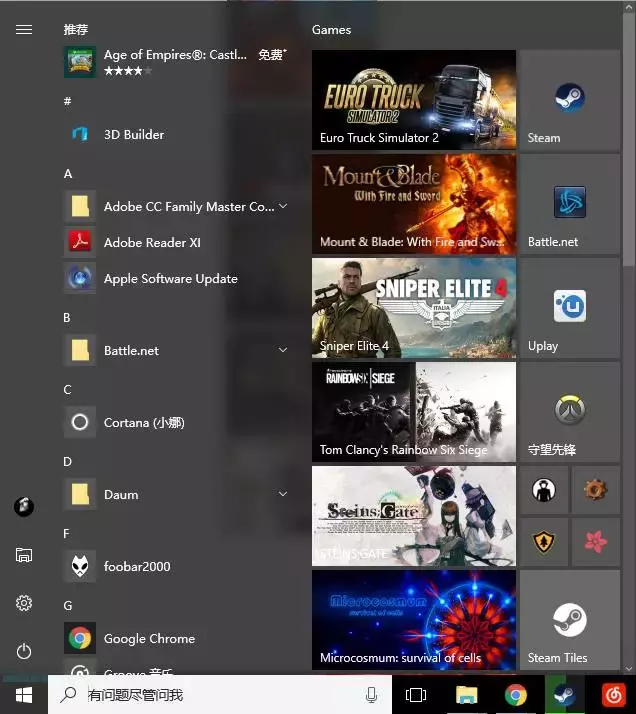636x714 pixels.
Task: Click the A letter index header
Action: pyautogui.click(x=68, y=173)
